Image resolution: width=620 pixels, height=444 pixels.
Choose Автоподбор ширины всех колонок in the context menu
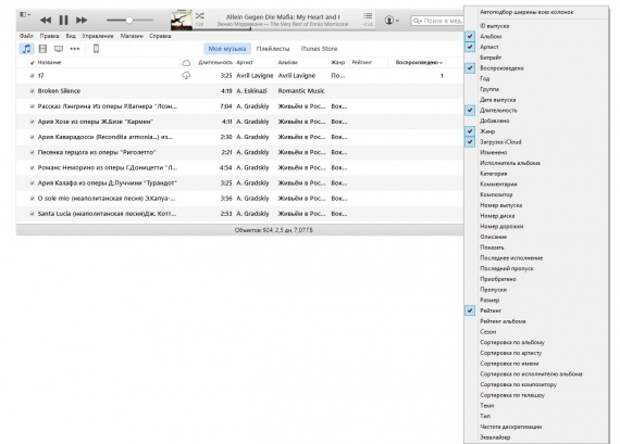[526, 12]
